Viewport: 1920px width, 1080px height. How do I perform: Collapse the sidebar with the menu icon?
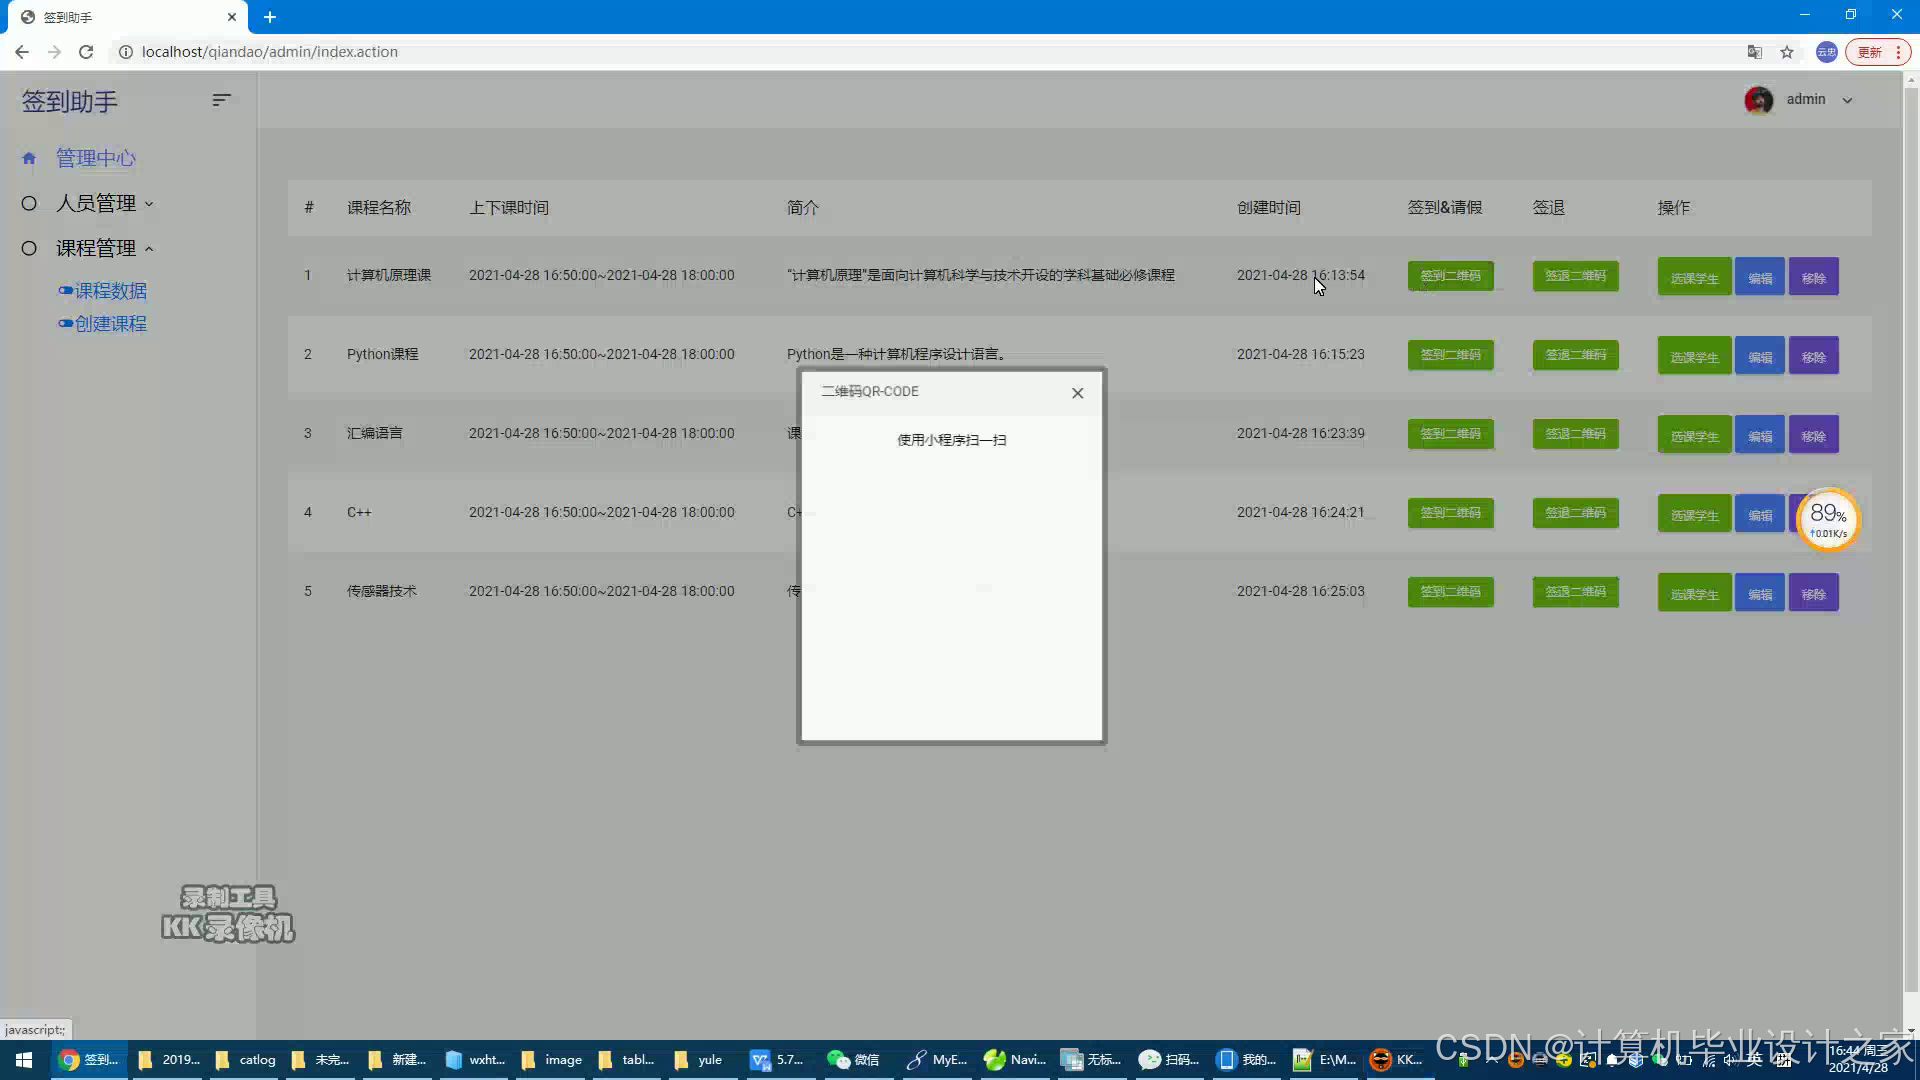[x=222, y=100]
